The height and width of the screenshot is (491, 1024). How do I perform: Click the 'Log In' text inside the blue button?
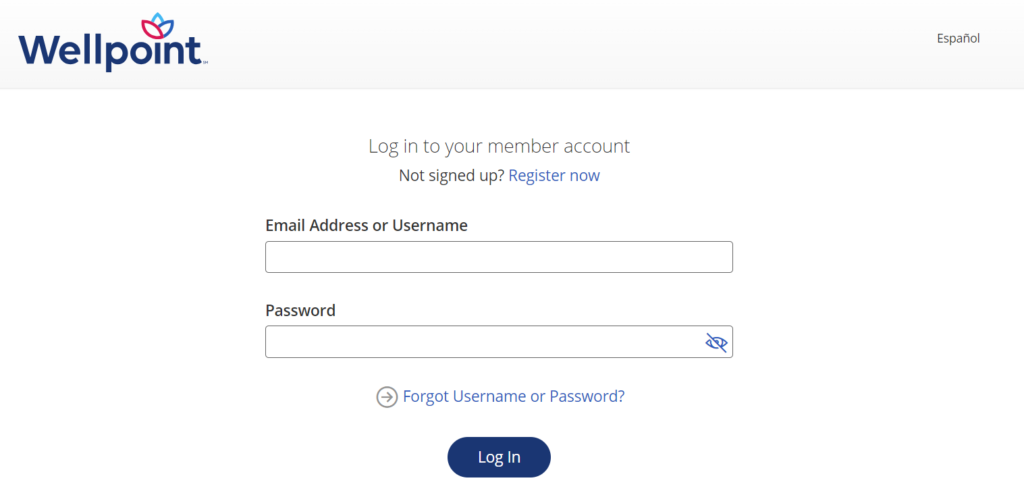(499, 457)
